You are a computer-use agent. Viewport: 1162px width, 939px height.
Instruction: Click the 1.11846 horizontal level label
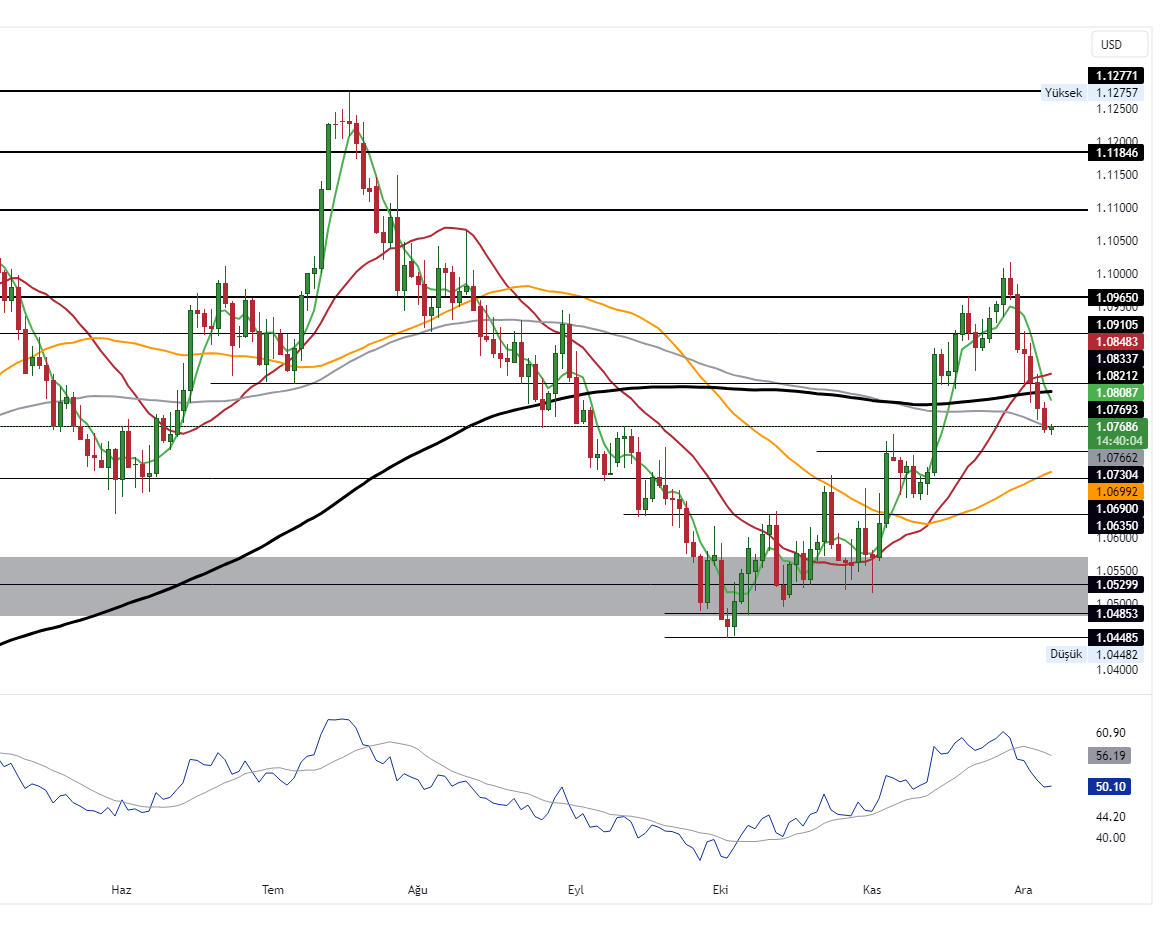1117,152
